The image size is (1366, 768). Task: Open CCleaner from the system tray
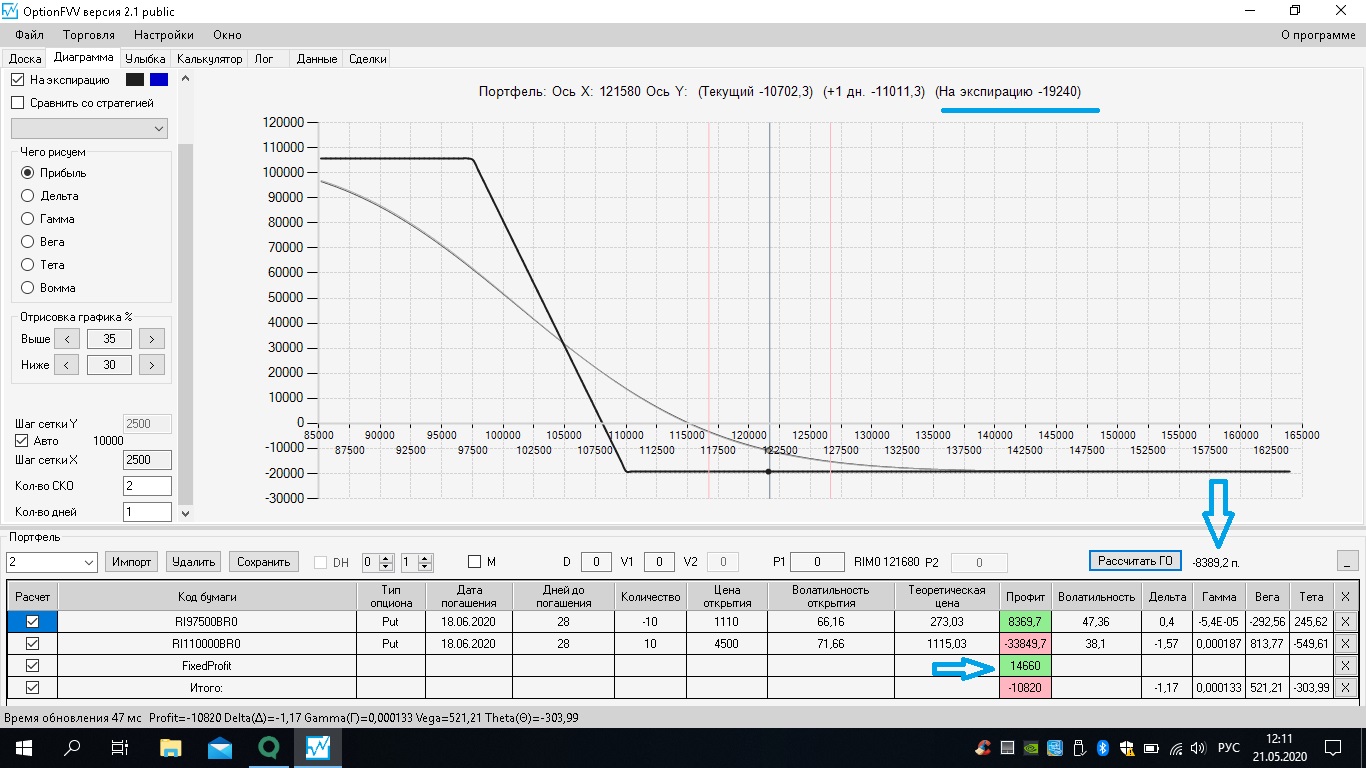click(984, 748)
